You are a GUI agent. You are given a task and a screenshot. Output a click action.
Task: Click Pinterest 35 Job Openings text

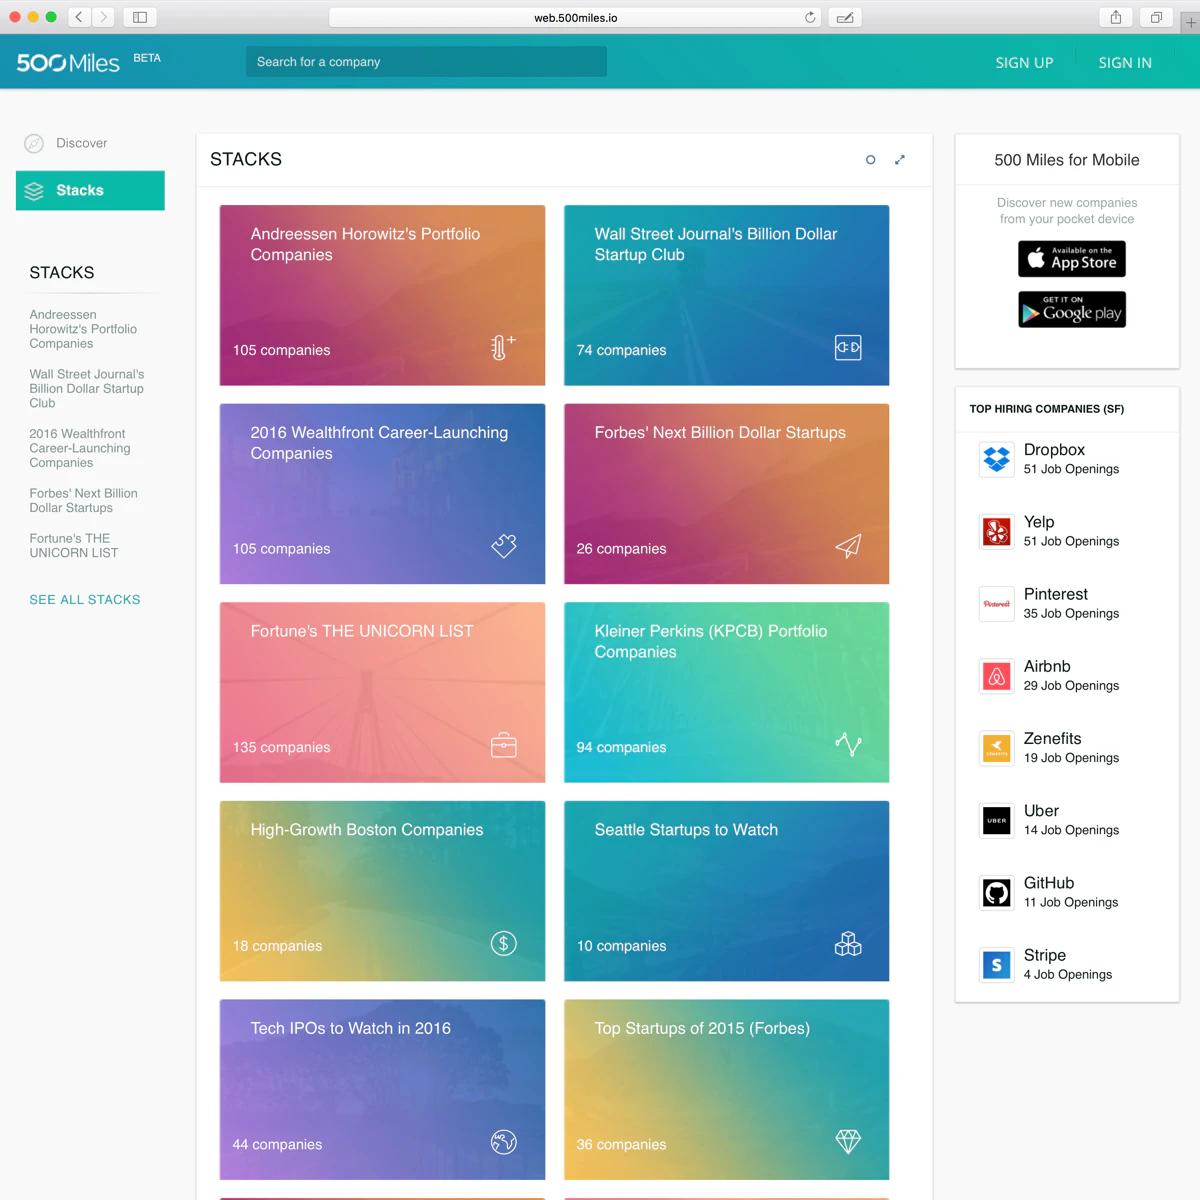(x=1071, y=613)
